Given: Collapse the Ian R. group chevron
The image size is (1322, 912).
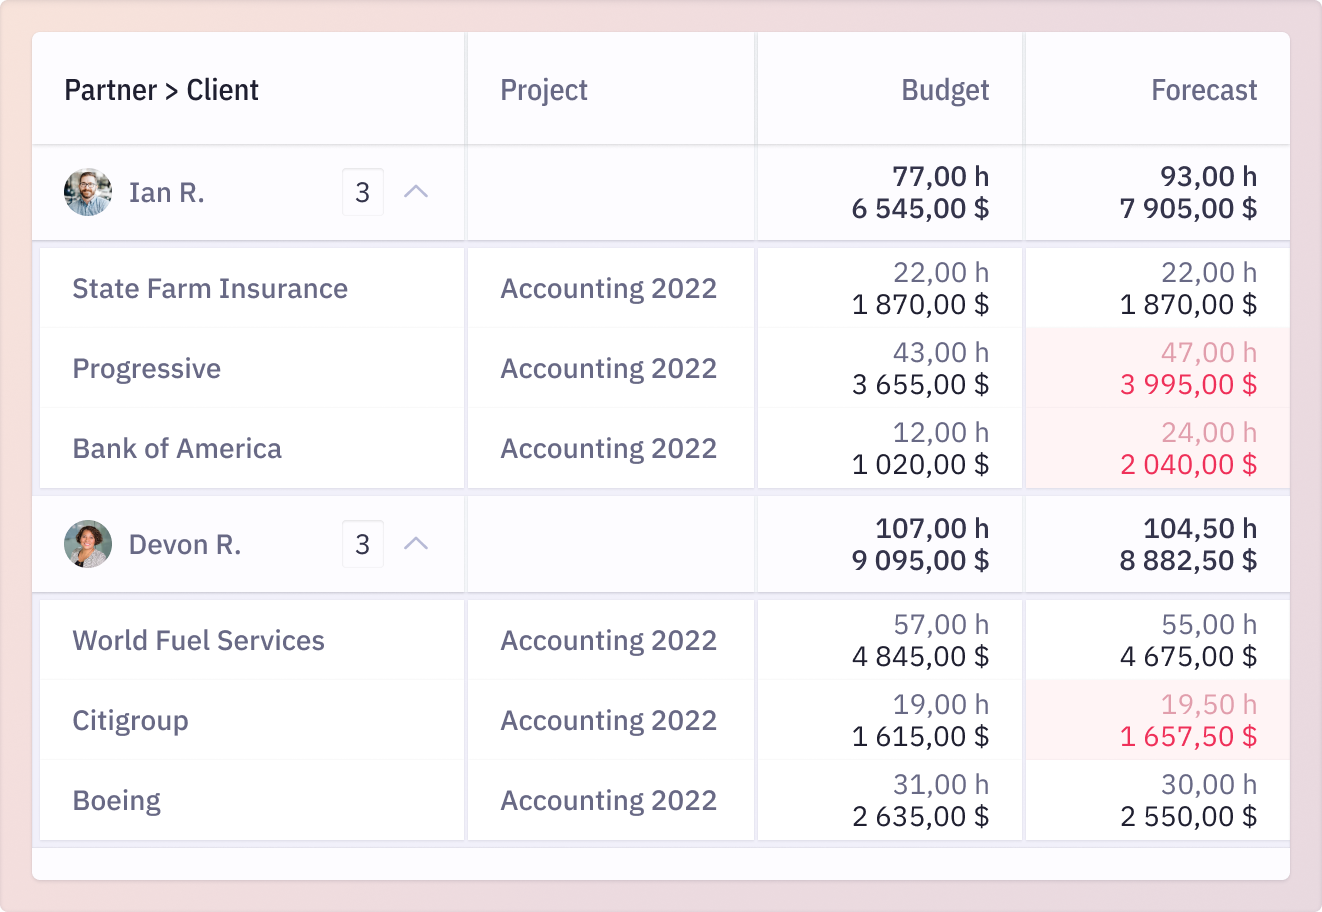Looking at the screenshot, I should click(416, 192).
